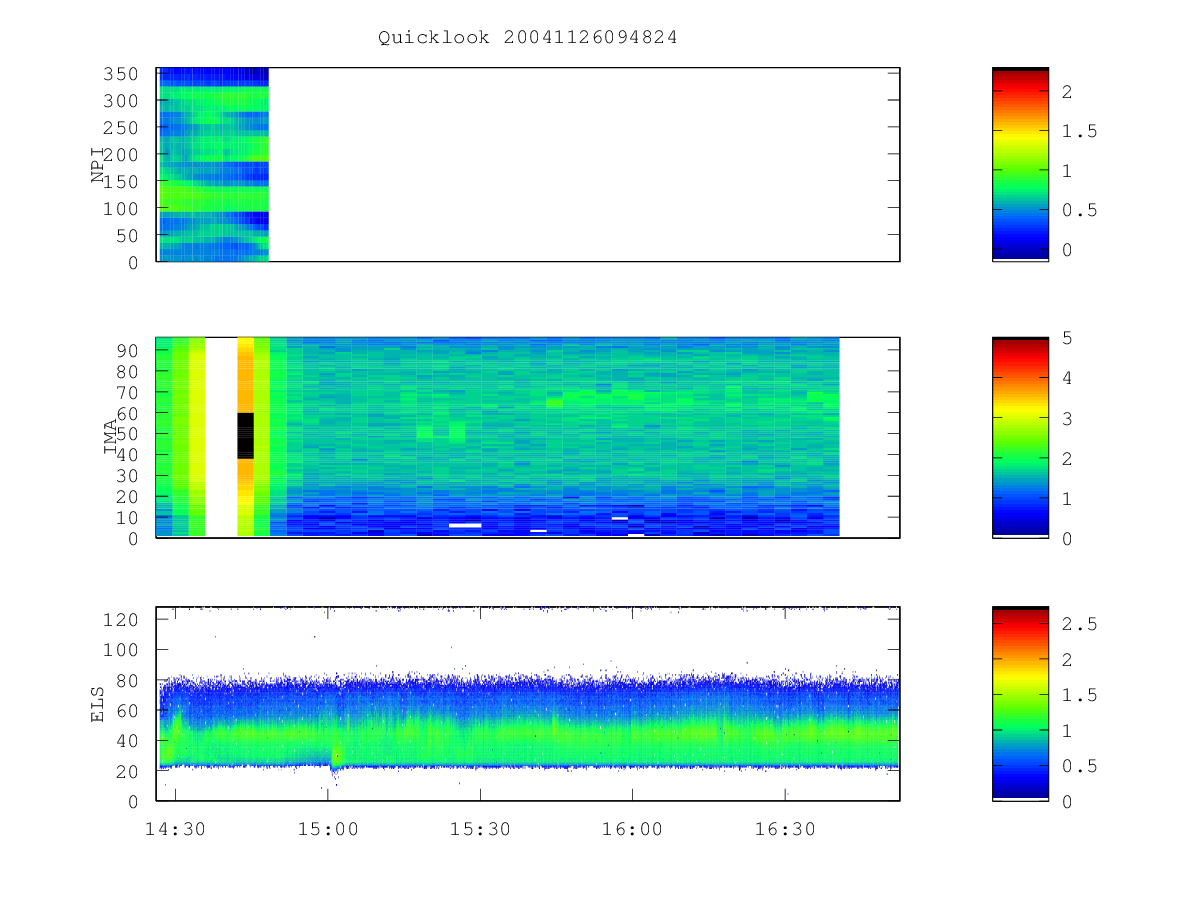Click the 16:30 time axis tick label
Viewport: 1200px width, 900px height.
coord(785,829)
